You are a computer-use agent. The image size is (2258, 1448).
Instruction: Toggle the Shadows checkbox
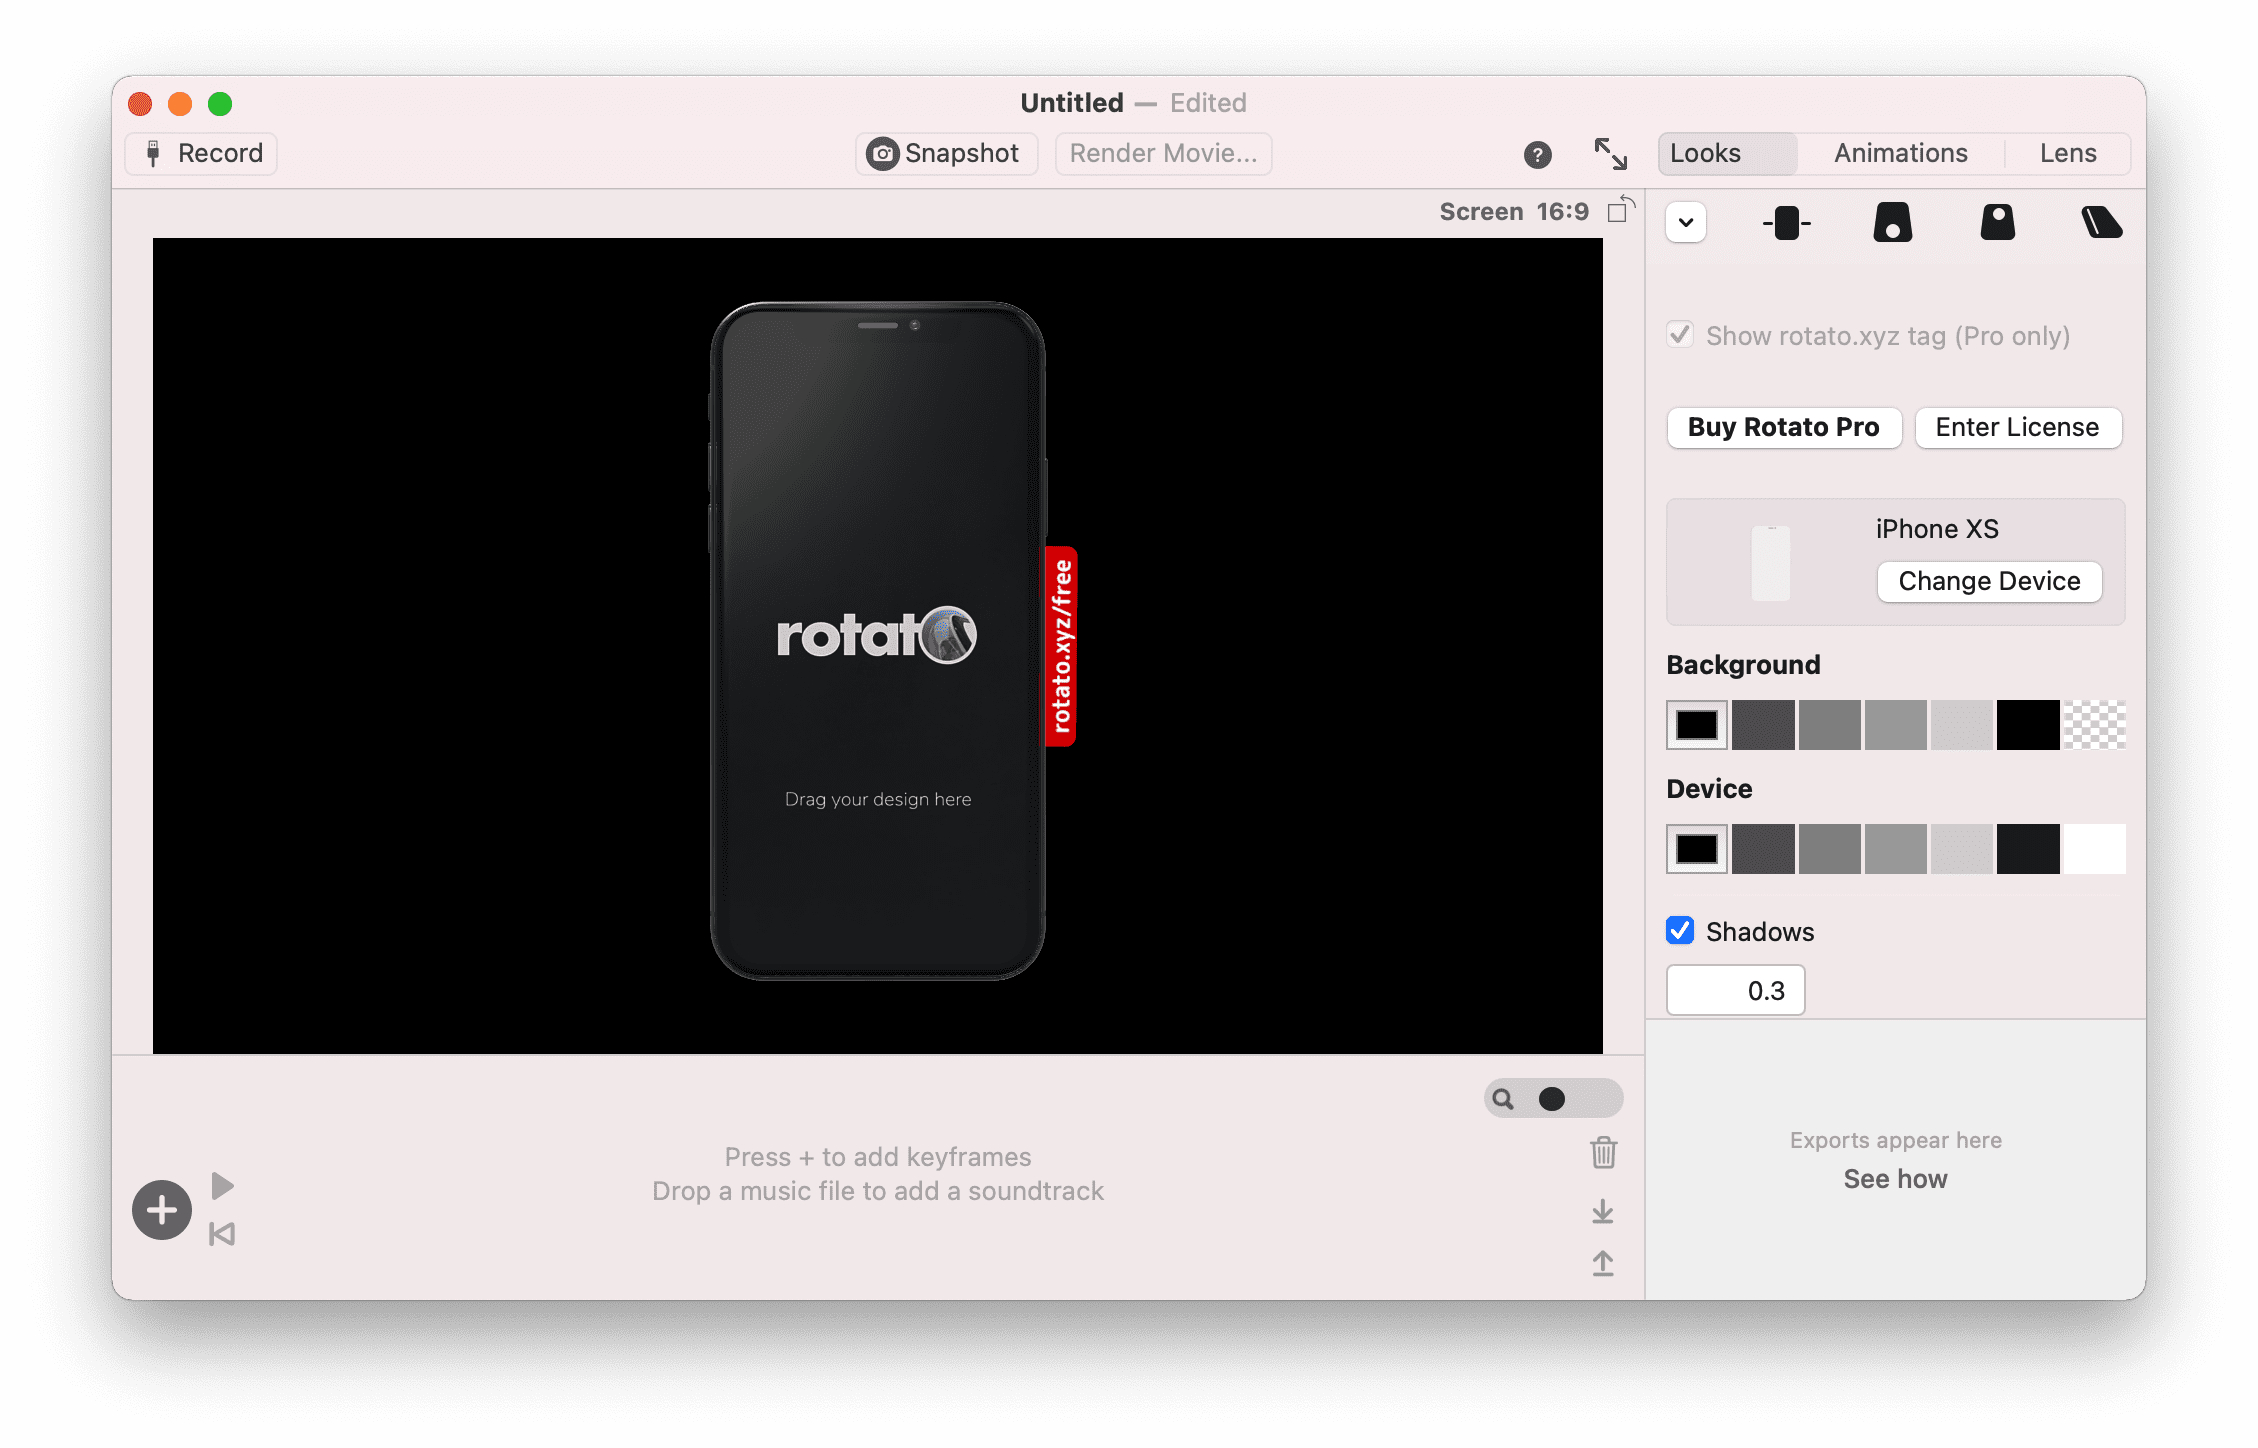pyautogui.click(x=1680, y=931)
